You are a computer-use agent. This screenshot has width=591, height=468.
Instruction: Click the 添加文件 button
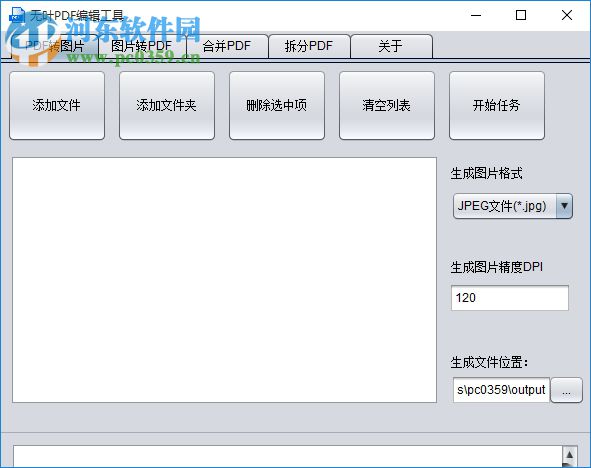tap(57, 106)
